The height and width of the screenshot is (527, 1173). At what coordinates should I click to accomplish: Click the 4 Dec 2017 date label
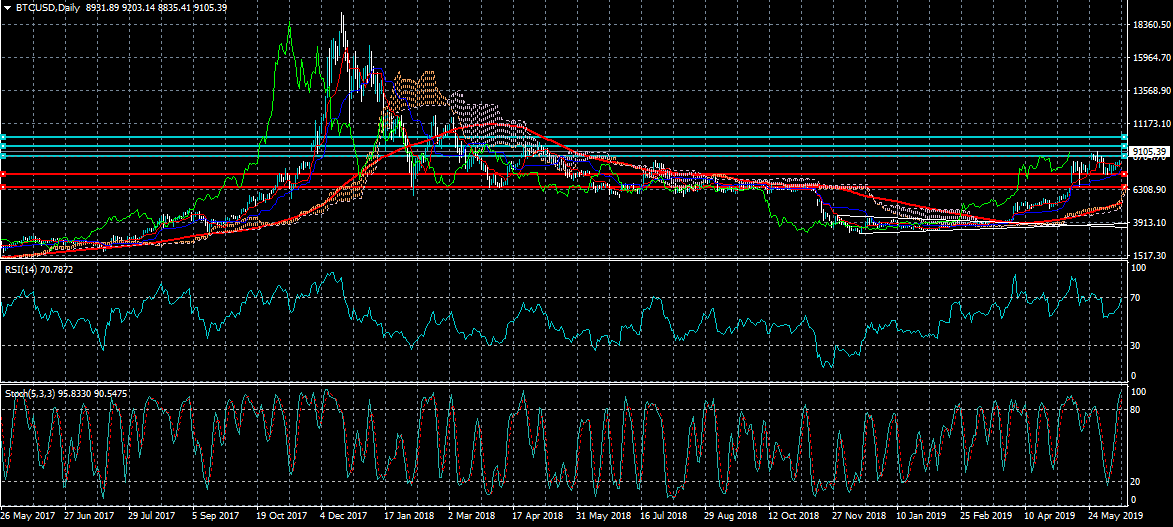tap(343, 517)
